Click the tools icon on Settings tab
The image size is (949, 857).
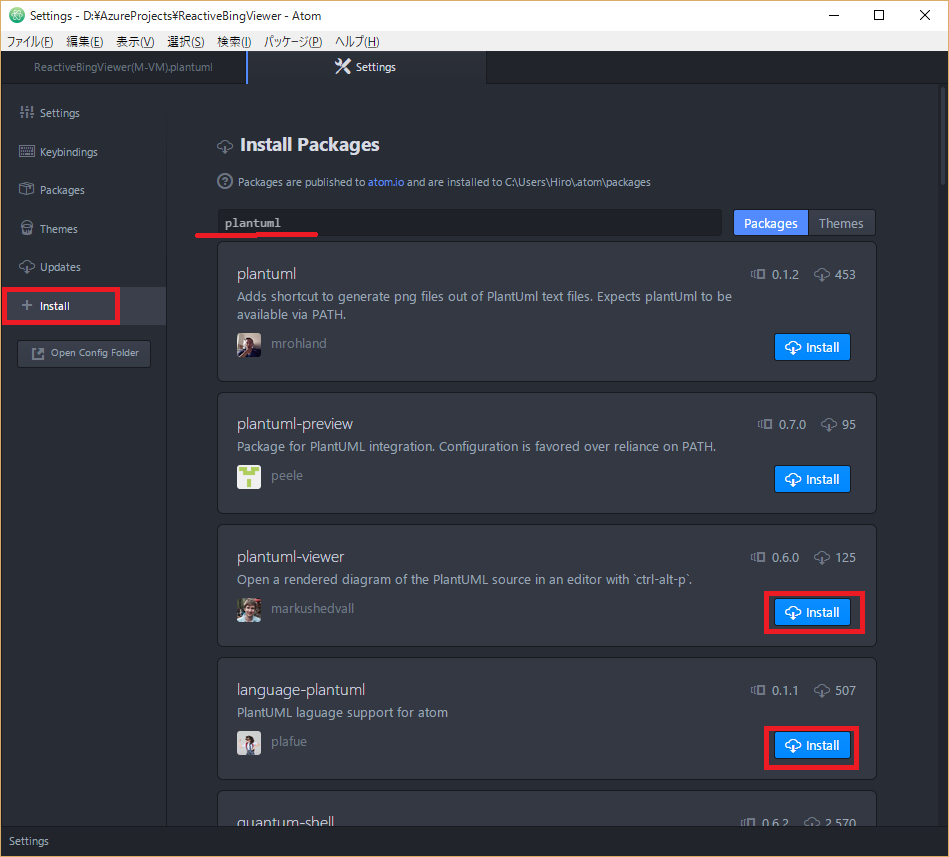pos(343,66)
